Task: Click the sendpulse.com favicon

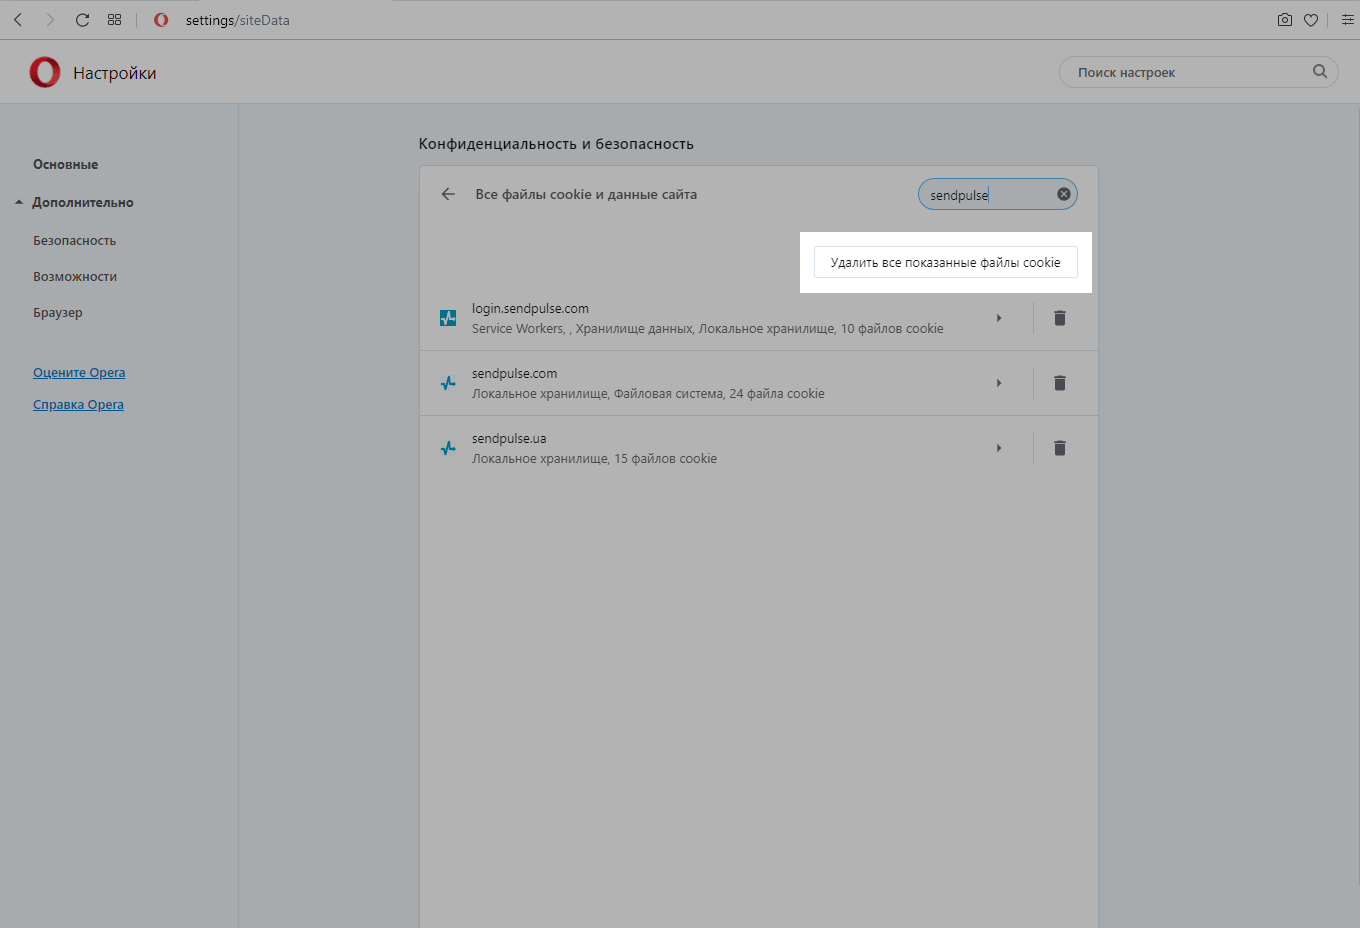Action: pos(448,383)
